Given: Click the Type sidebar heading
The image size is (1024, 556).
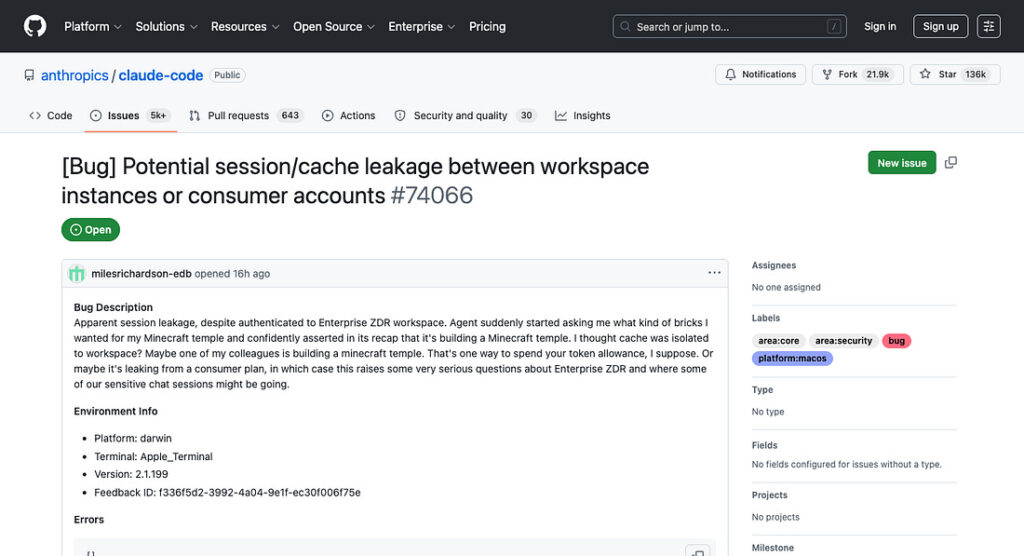Looking at the screenshot, I should [762, 390].
